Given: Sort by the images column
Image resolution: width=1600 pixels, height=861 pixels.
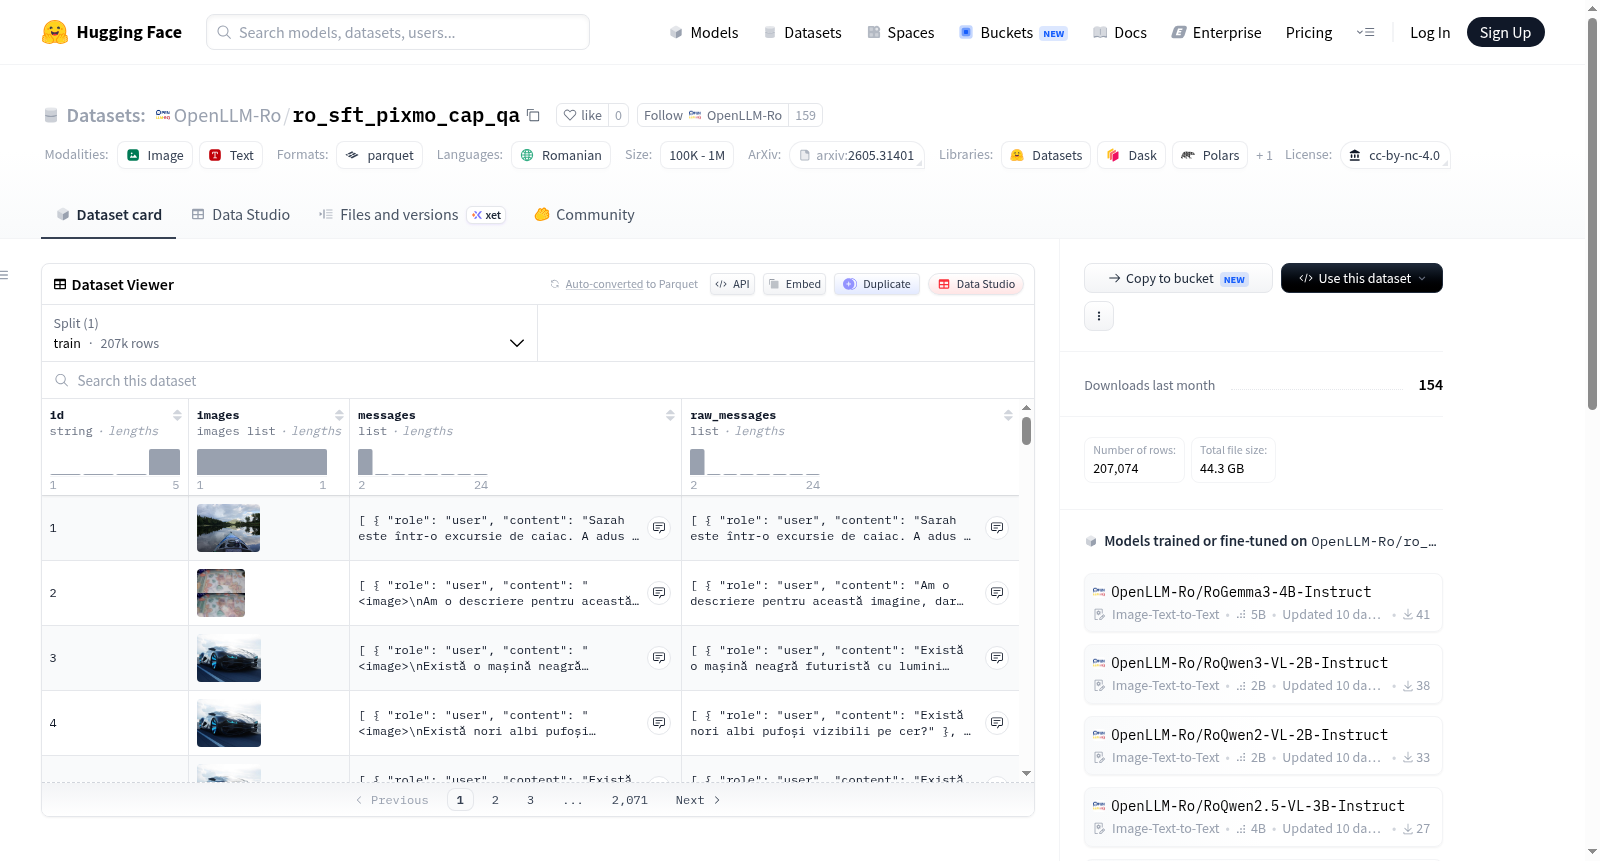Looking at the screenshot, I should (x=339, y=415).
